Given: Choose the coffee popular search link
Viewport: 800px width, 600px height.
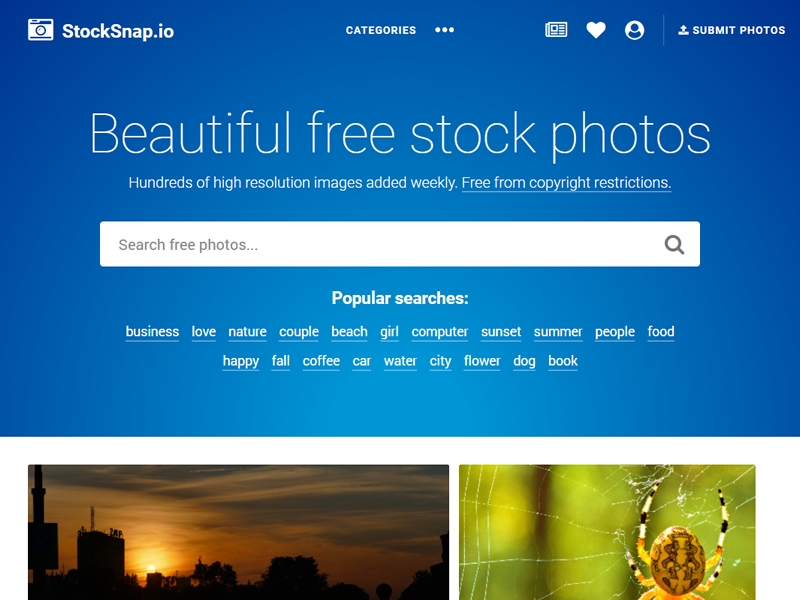Looking at the screenshot, I should (321, 361).
